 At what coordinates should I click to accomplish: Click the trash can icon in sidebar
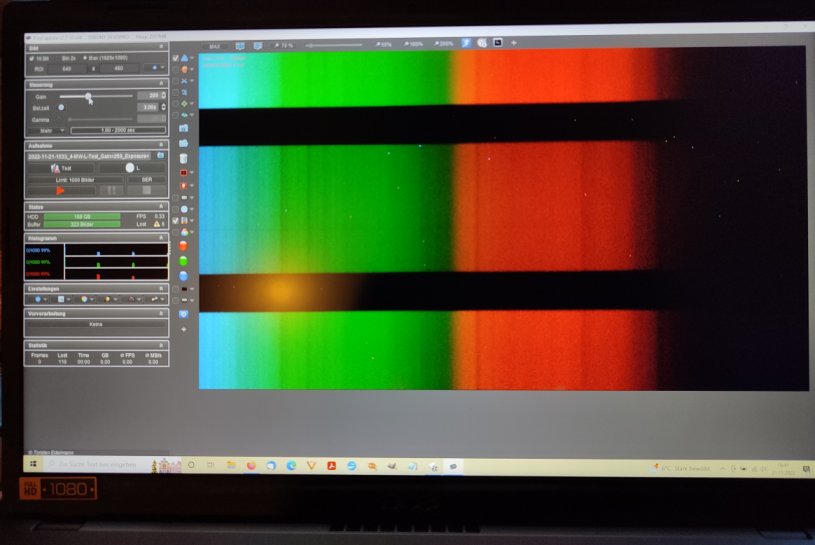coord(183,158)
